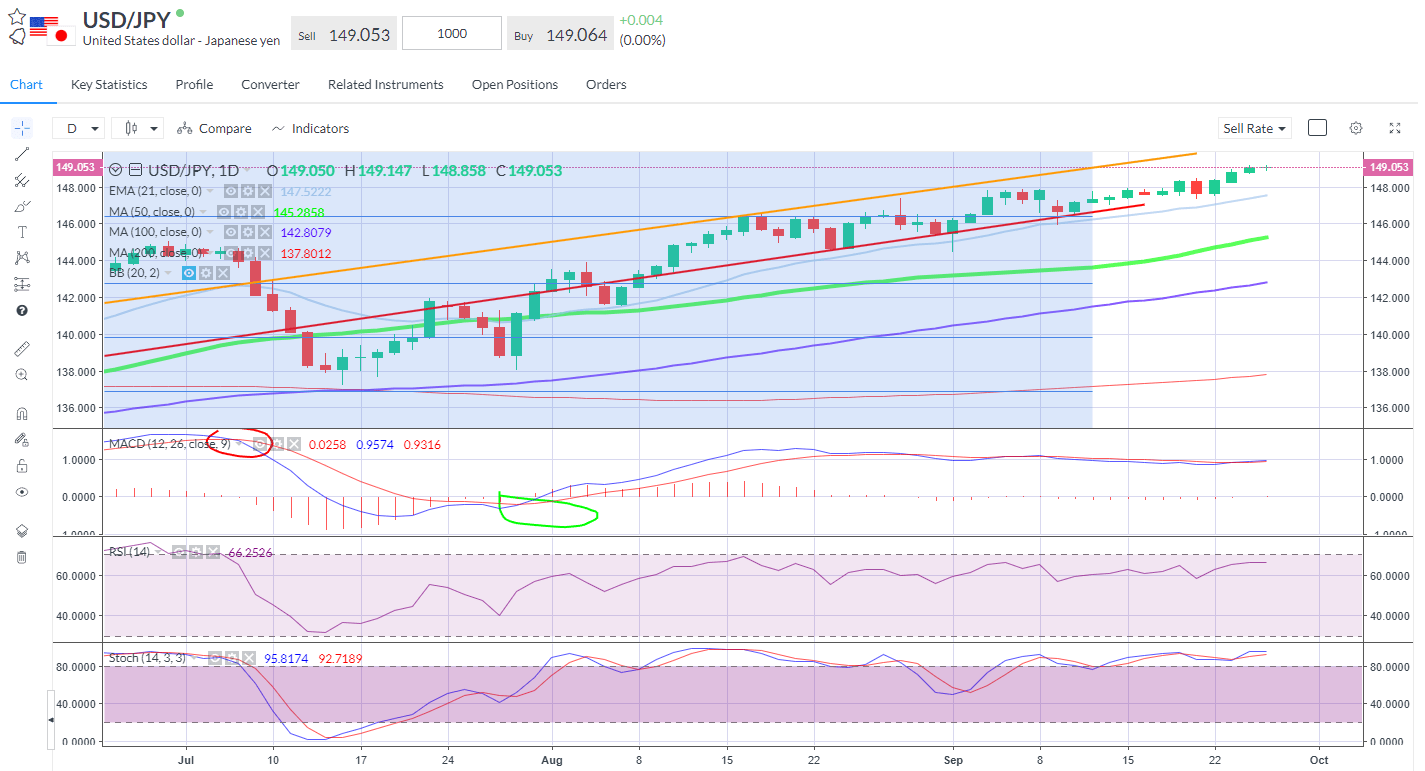The image size is (1425, 771).
Task: Open the Sell Rate dropdown
Action: pos(1255,128)
